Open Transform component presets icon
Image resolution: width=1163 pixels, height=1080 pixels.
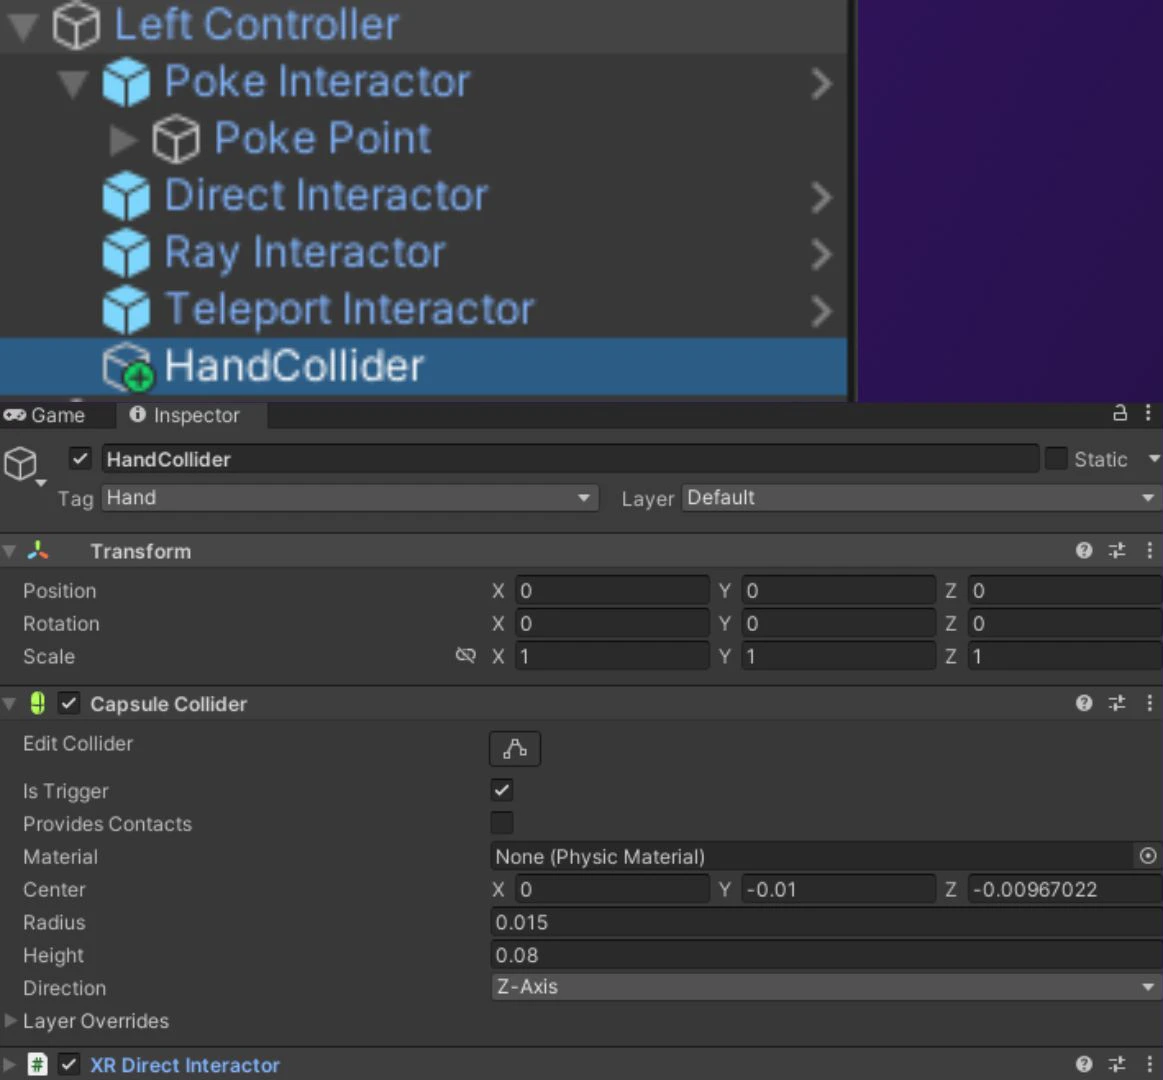pos(1116,550)
